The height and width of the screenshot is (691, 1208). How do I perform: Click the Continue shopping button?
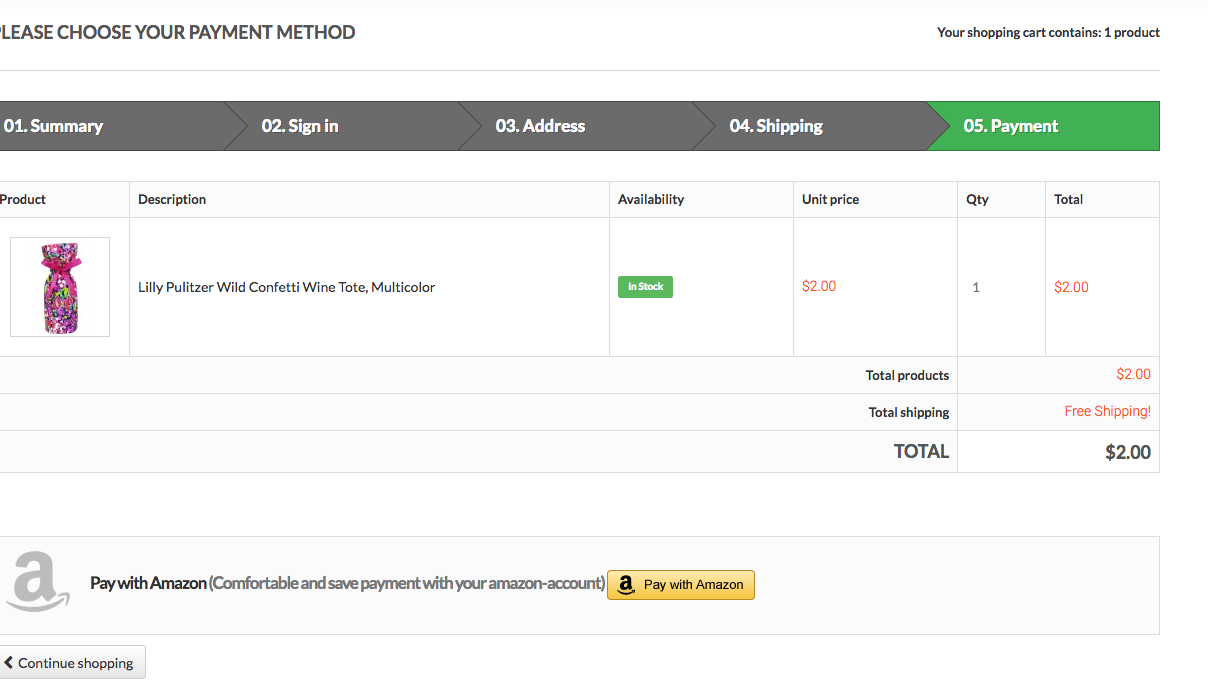(72, 662)
